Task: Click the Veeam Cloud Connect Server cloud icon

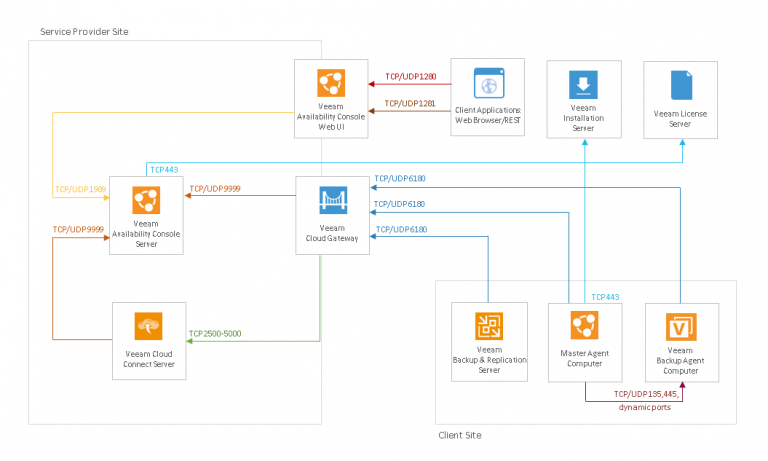Action: click(x=148, y=326)
